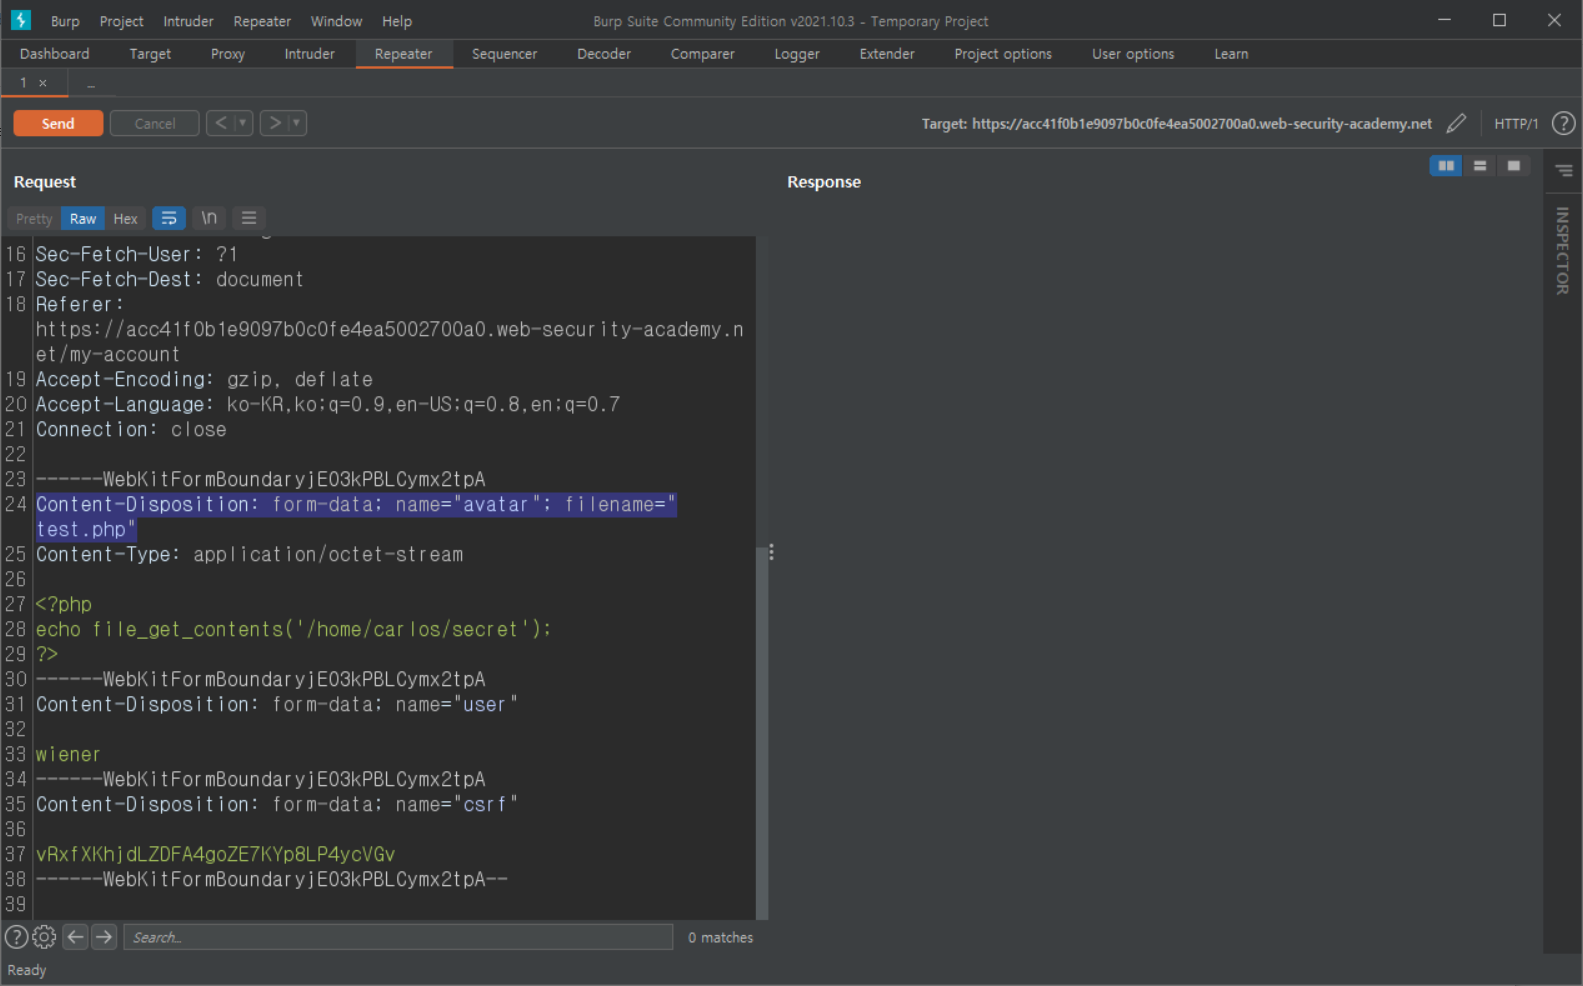
Task: Edit target with the pencil icon
Action: click(x=1456, y=123)
